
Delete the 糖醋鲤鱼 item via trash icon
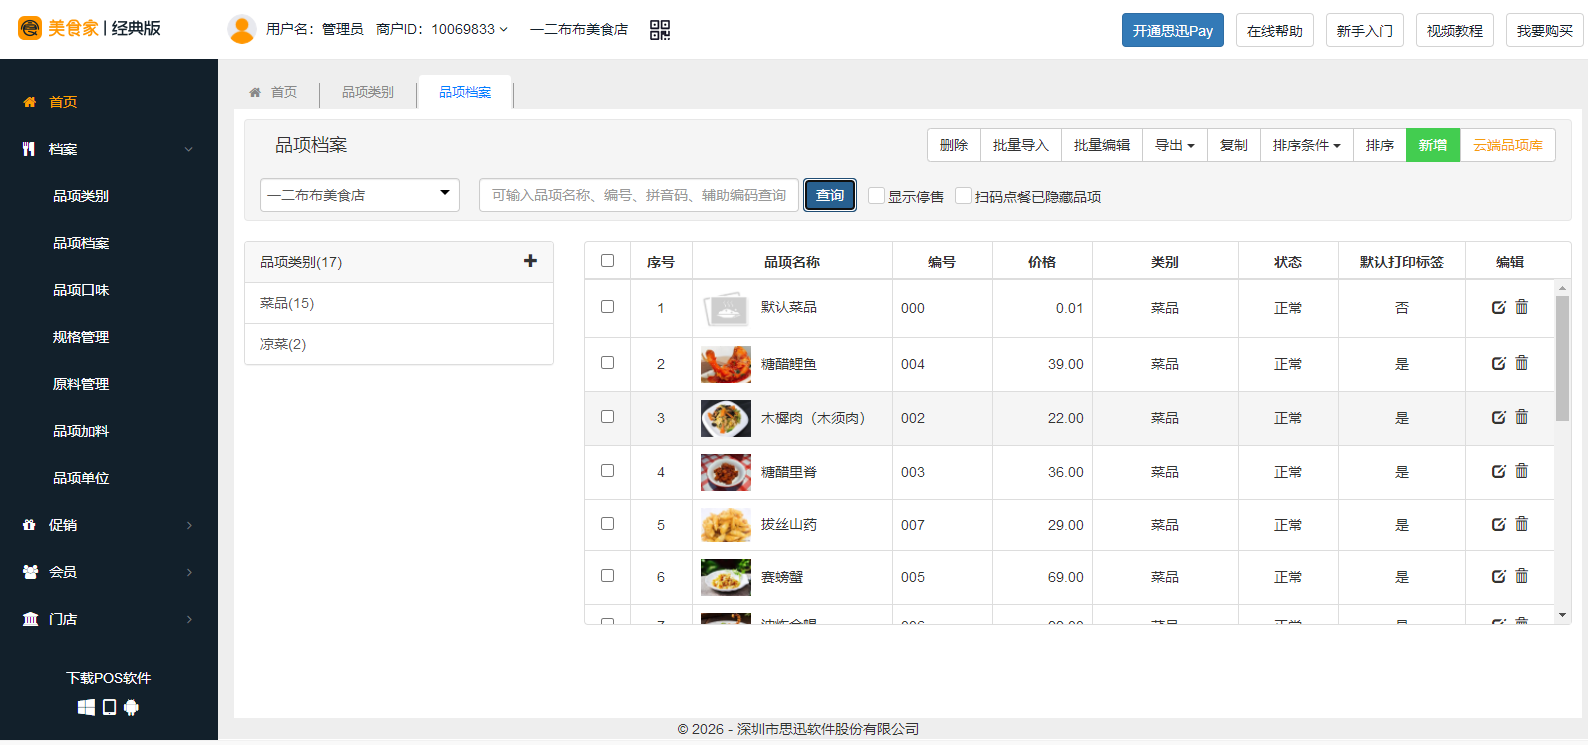[1522, 363]
